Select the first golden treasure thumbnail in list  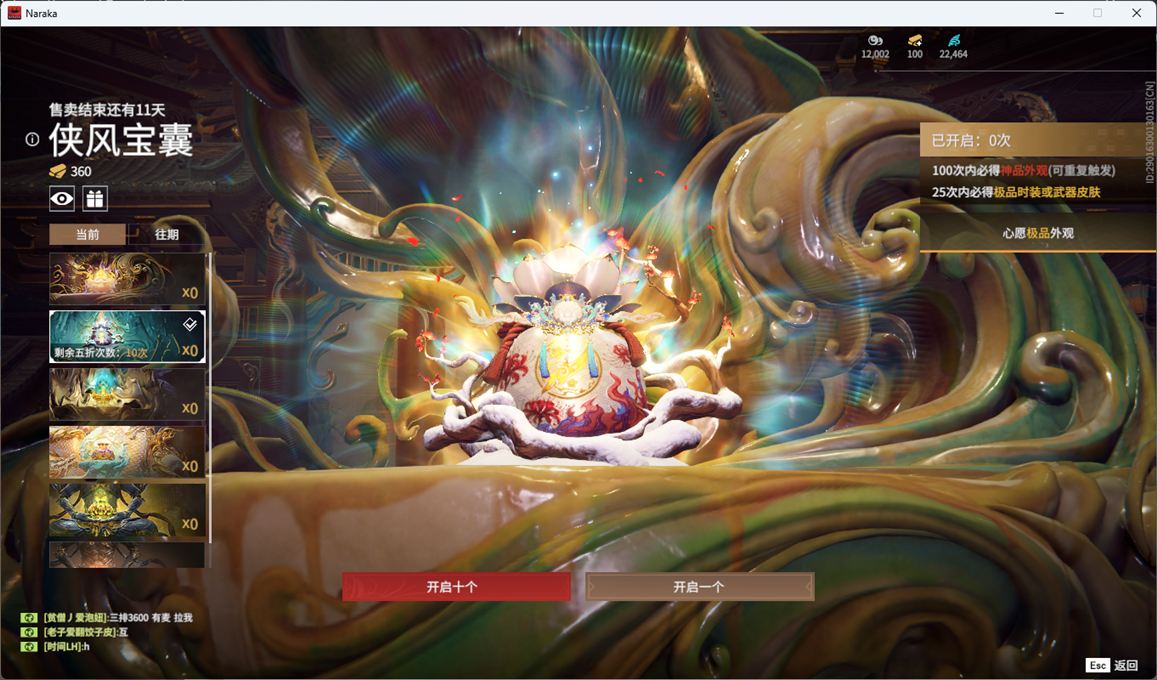pyautogui.click(x=127, y=279)
